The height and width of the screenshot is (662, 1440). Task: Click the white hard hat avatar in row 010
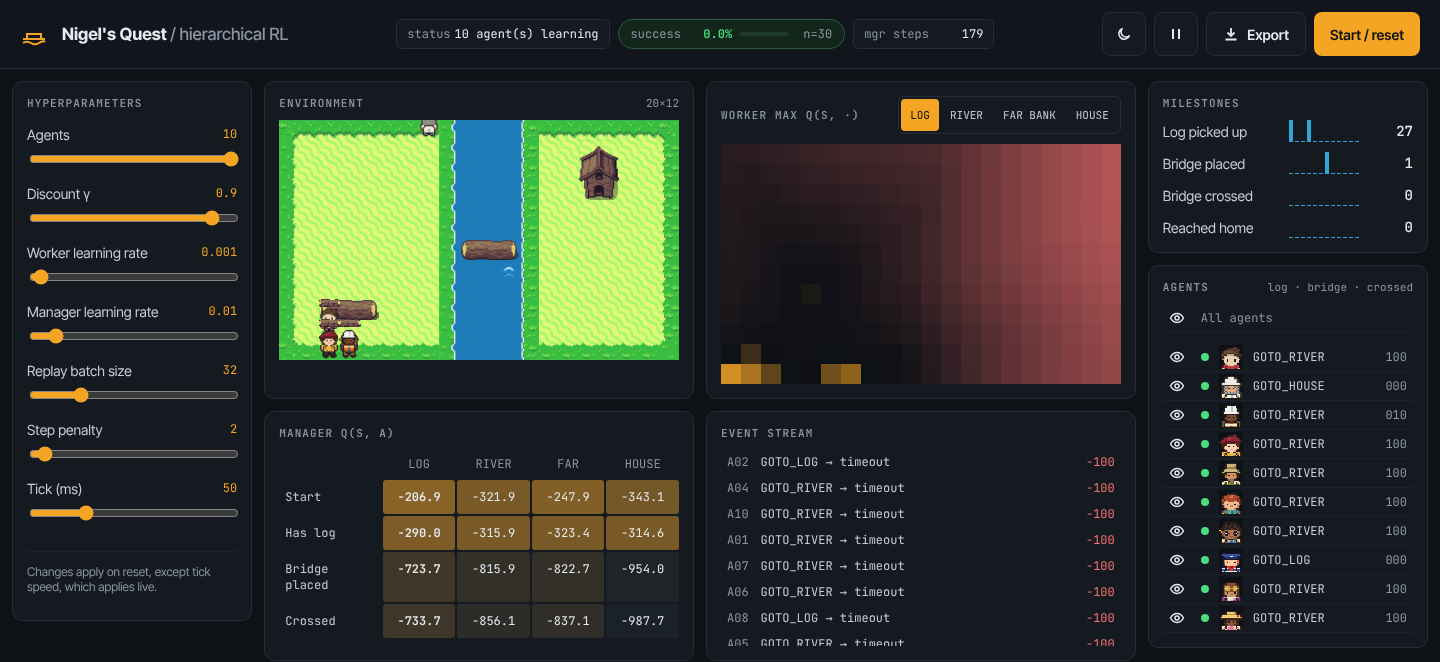(1231, 415)
